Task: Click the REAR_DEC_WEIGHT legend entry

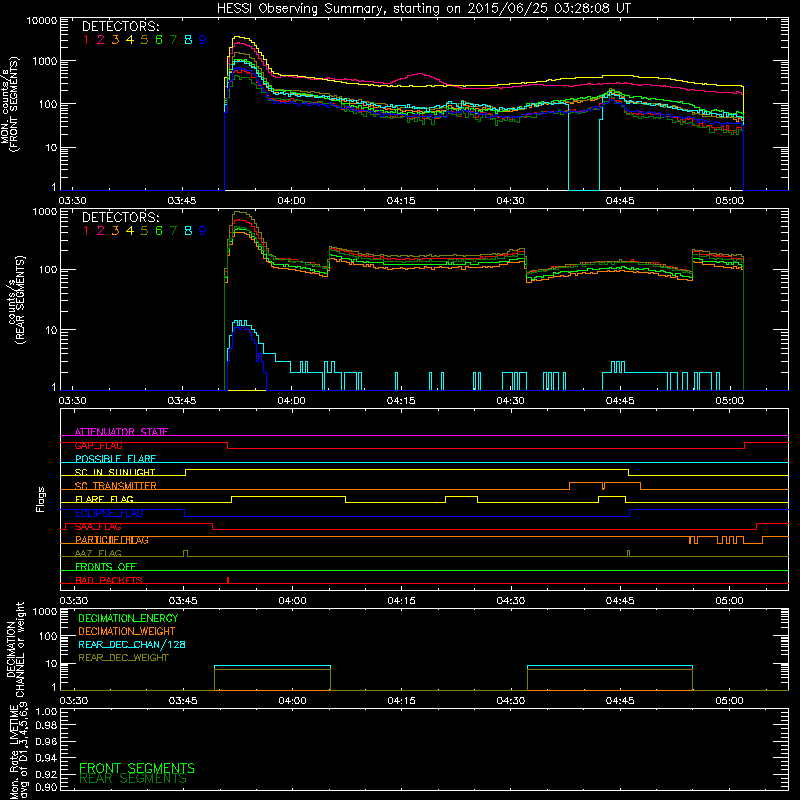Action: point(123,658)
